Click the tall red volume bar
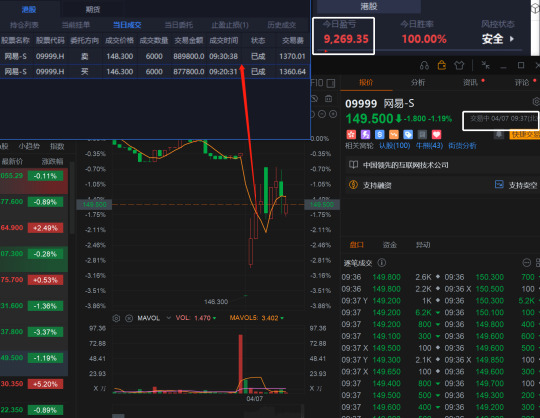The height and width of the screenshot is (418, 540). tap(241, 364)
